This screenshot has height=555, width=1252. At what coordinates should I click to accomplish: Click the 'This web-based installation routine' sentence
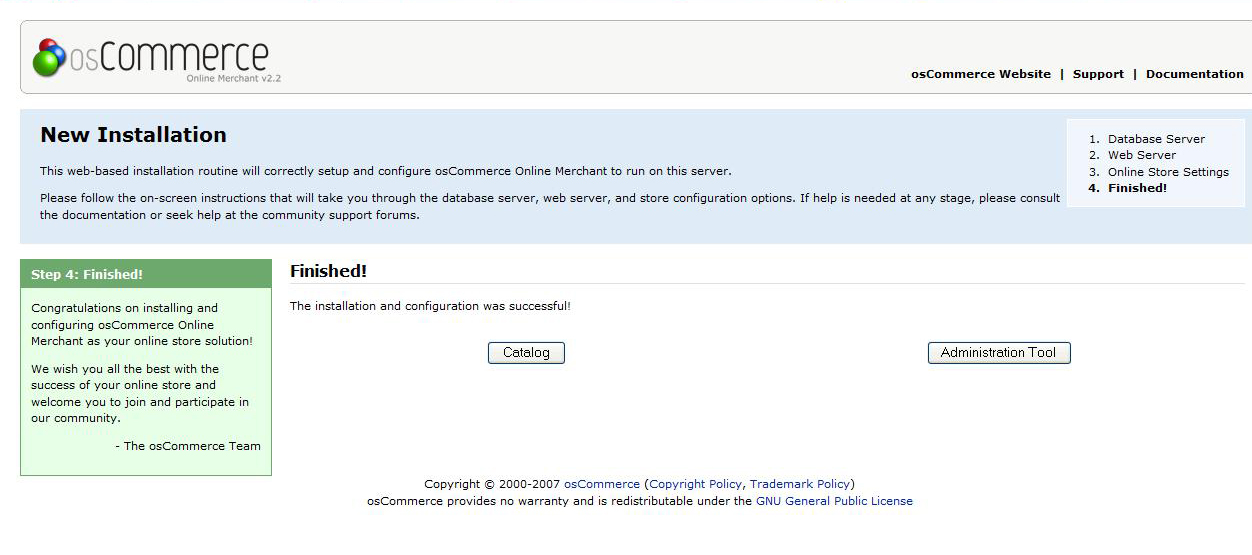click(386, 171)
